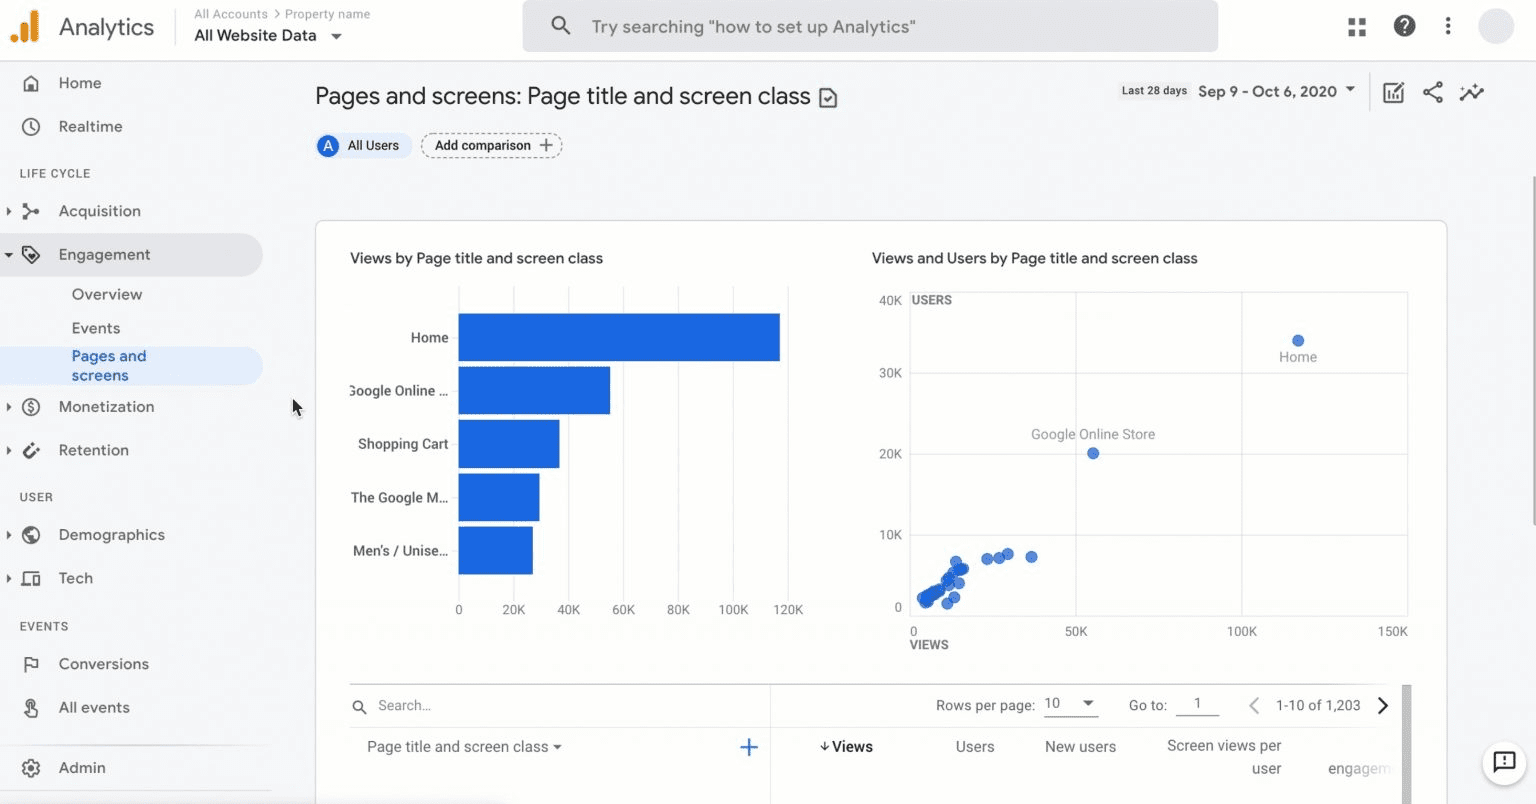This screenshot has width=1536, height=804.
Task: Go to Realtime in the sidebar
Action: coord(90,127)
